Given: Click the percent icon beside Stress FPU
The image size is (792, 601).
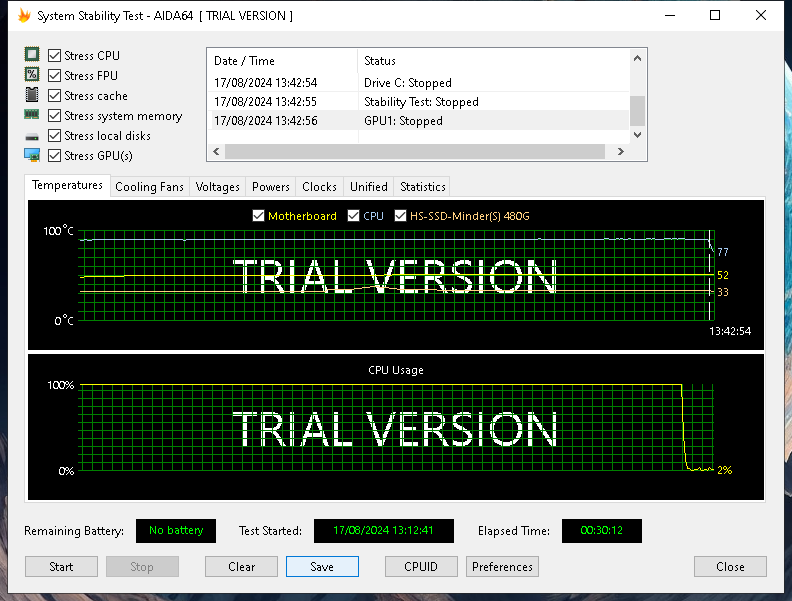Looking at the screenshot, I should pyautogui.click(x=32, y=75).
